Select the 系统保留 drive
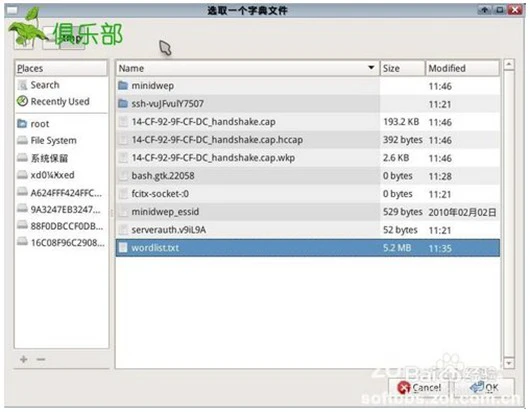The height and width of the screenshot is (412, 530). tap(42, 158)
